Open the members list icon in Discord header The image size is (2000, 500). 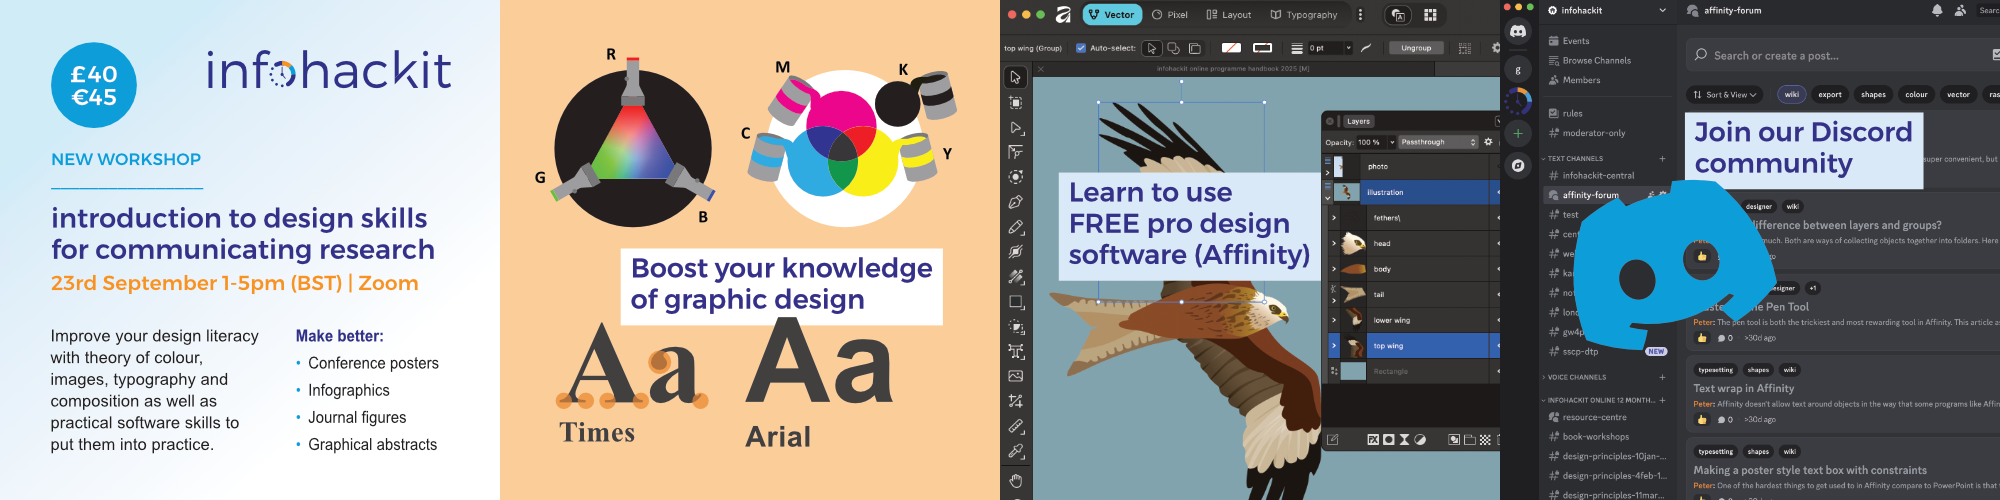point(1960,10)
